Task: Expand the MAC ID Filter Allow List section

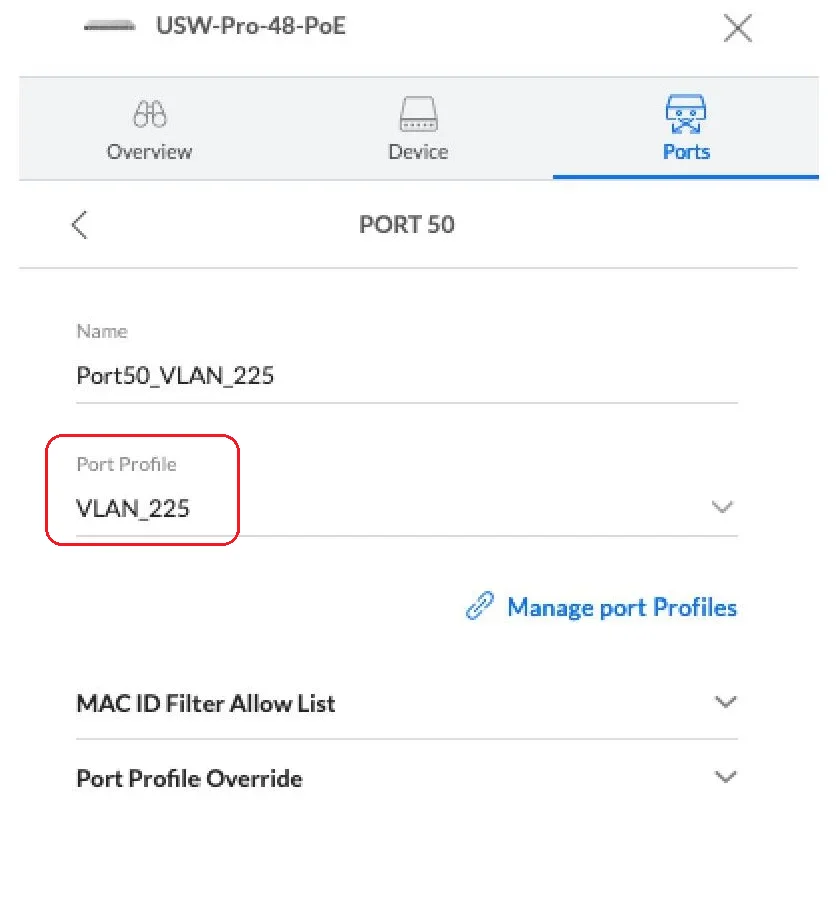Action: (206, 703)
